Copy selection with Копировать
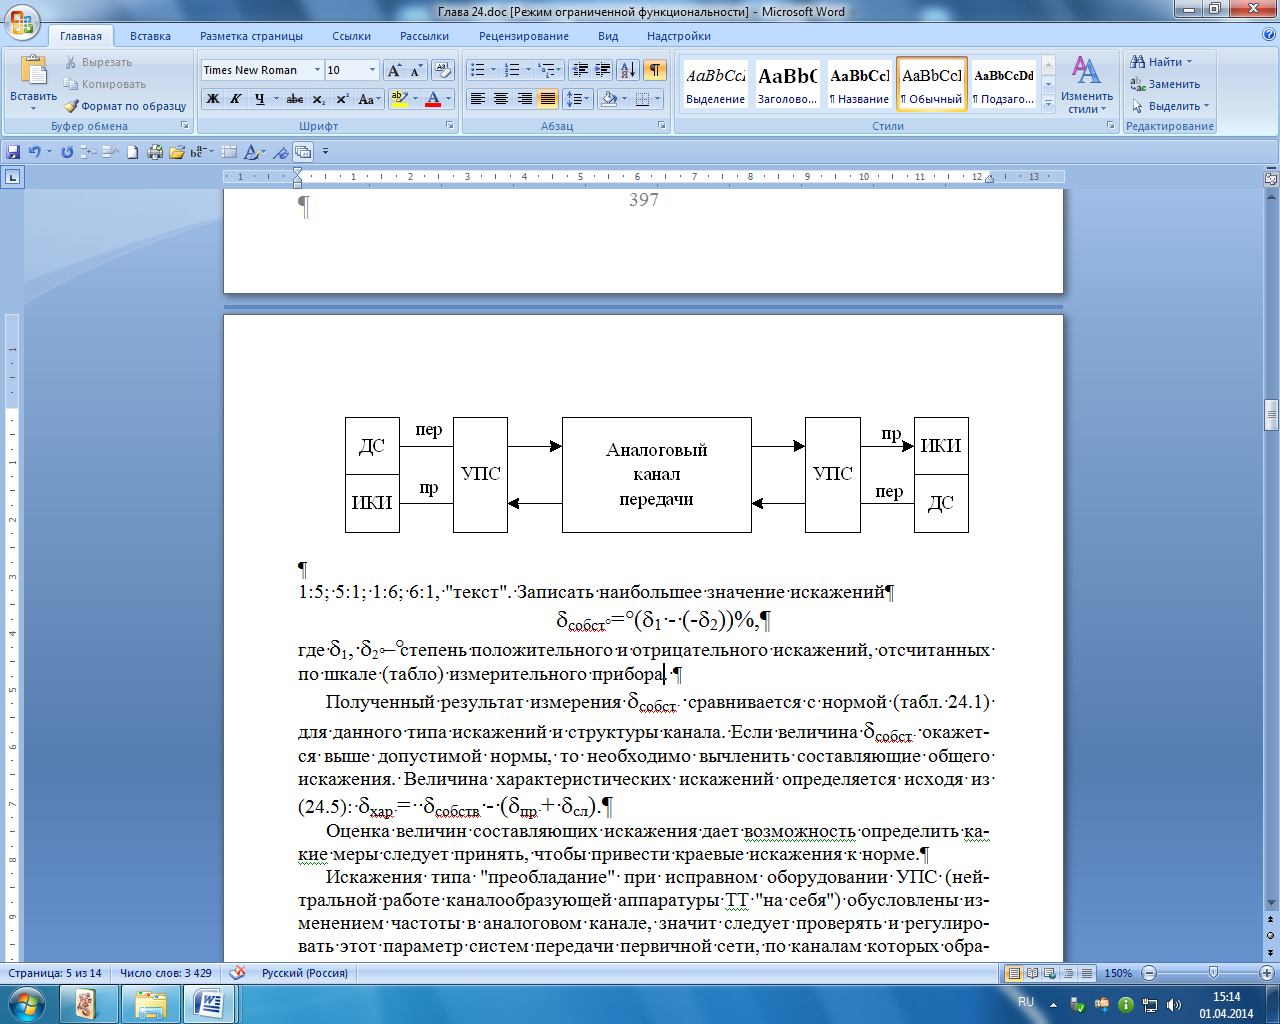The width and height of the screenshot is (1280, 1024). tap(105, 84)
